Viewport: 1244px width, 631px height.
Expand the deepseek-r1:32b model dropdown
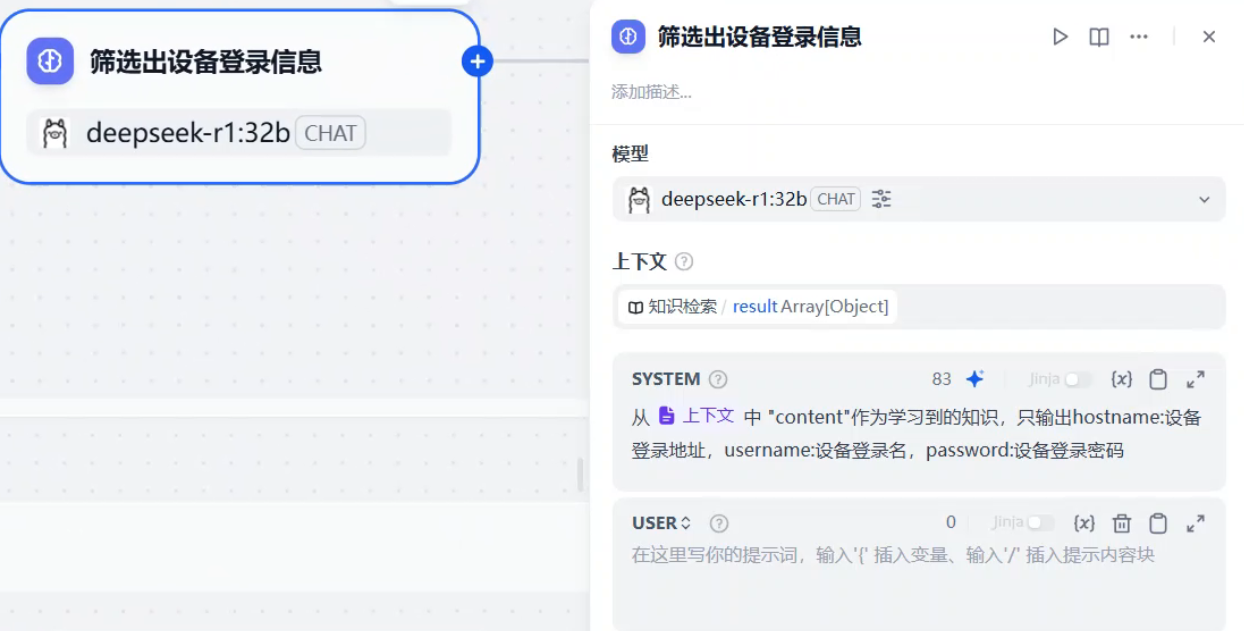point(918,199)
